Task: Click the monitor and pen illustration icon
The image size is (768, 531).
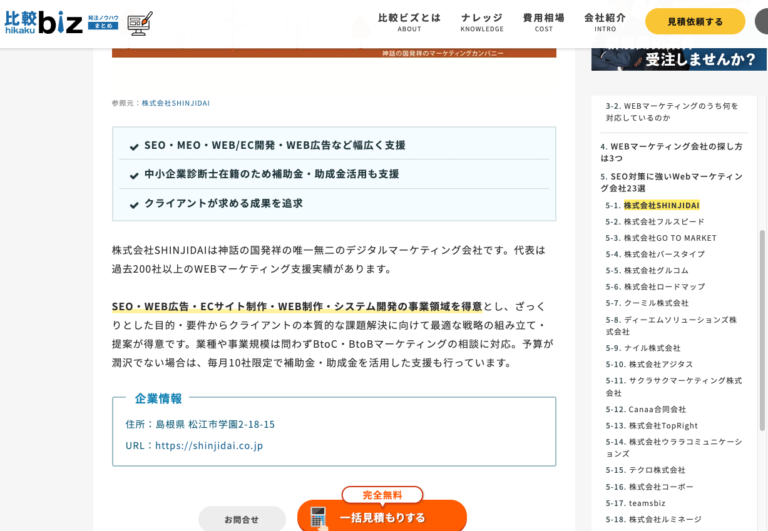Action: (x=140, y=23)
